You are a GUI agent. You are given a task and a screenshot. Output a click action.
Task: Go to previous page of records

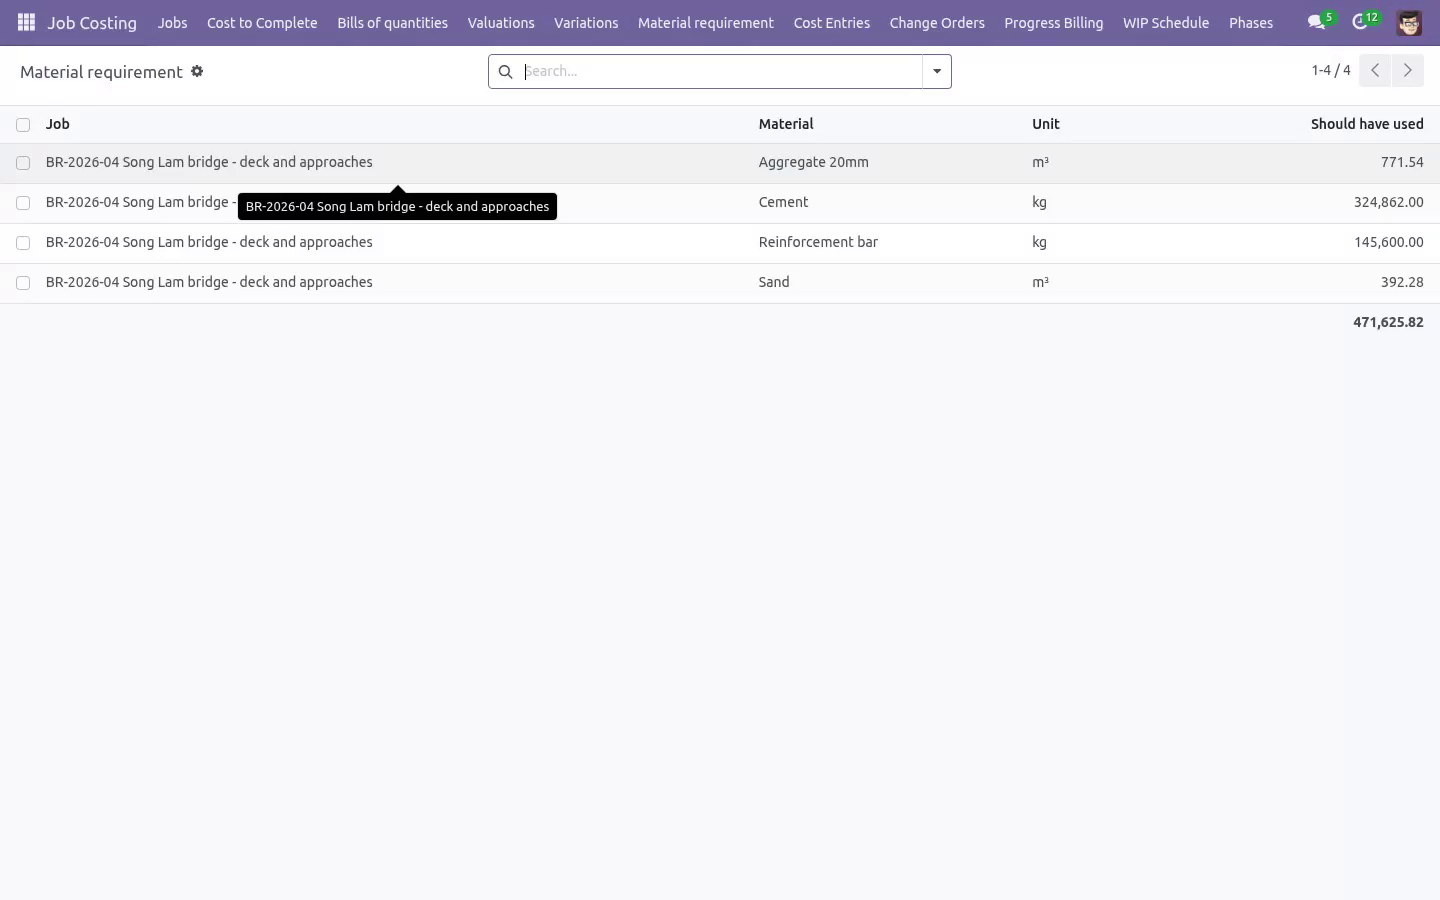click(x=1375, y=70)
